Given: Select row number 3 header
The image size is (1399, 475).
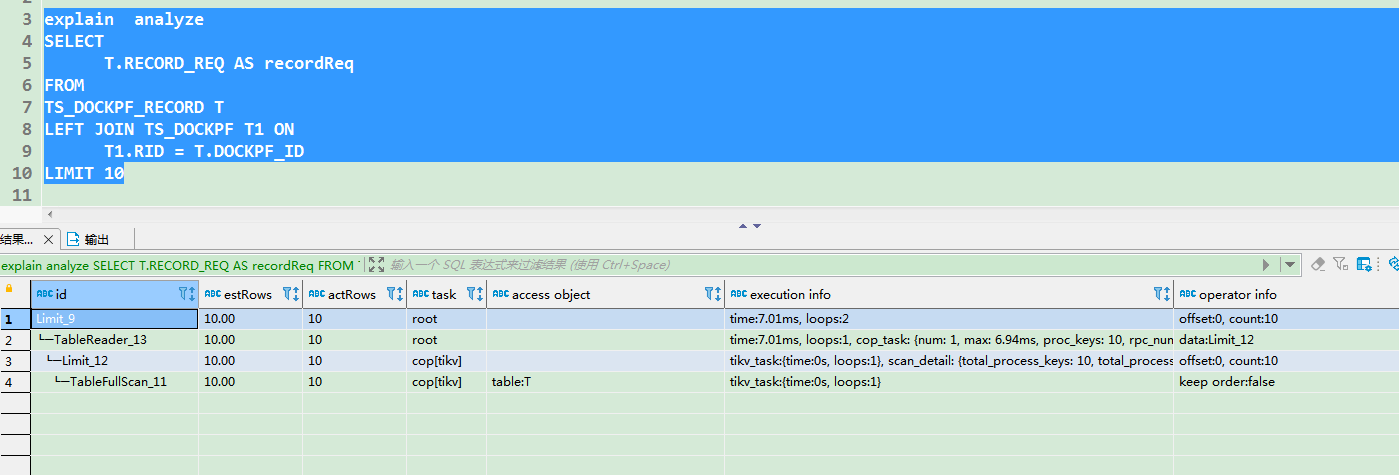Looking at the screenshot, I should 15,361.
